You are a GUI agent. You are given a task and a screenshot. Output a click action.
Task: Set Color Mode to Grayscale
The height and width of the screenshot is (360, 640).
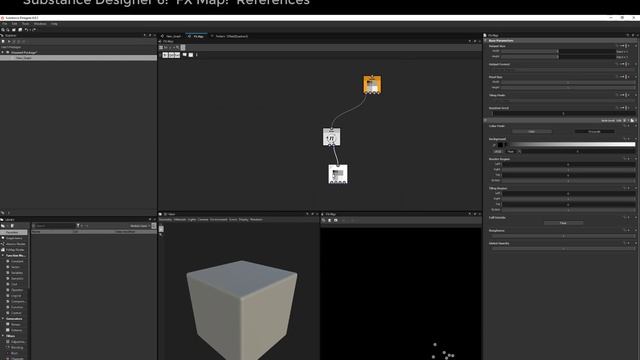click(x=594, y=131)
